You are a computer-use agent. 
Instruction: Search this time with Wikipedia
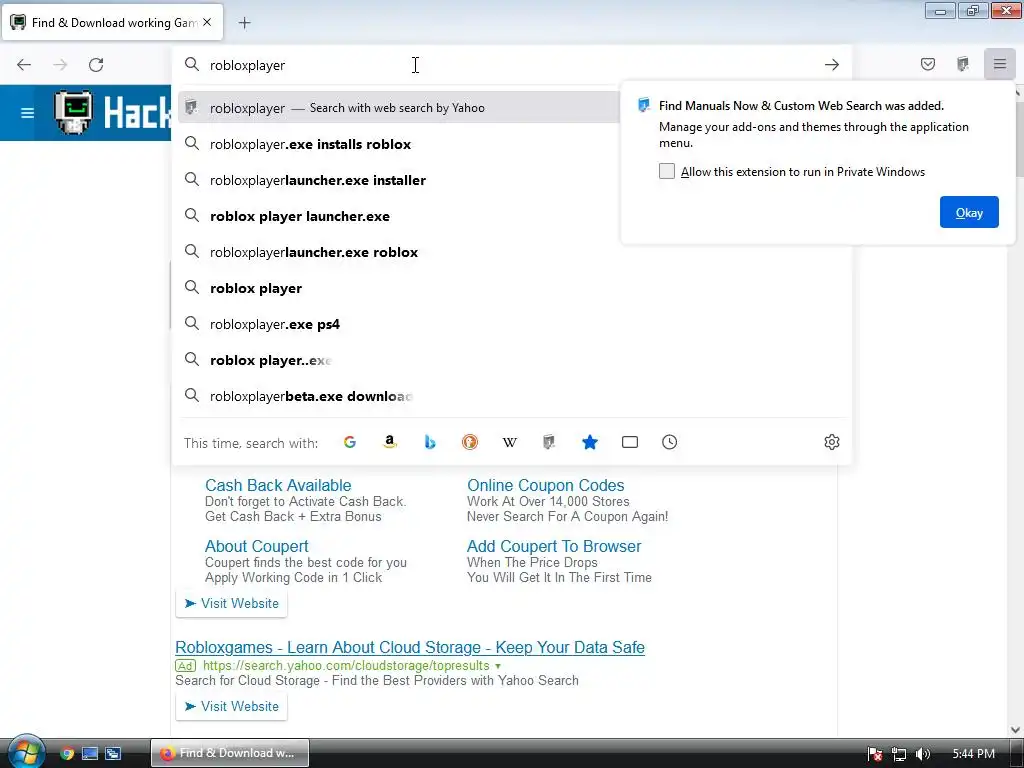509,442
